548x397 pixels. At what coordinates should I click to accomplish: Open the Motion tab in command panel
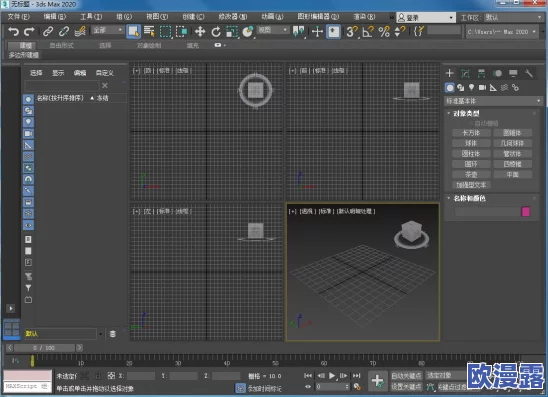point(497,73)
